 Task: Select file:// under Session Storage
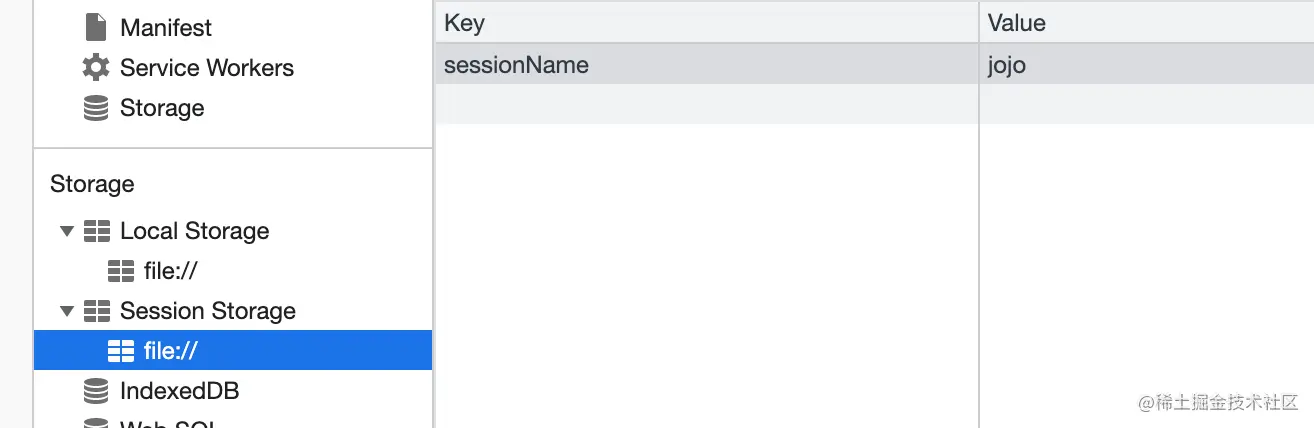click(x=171, y=351)
